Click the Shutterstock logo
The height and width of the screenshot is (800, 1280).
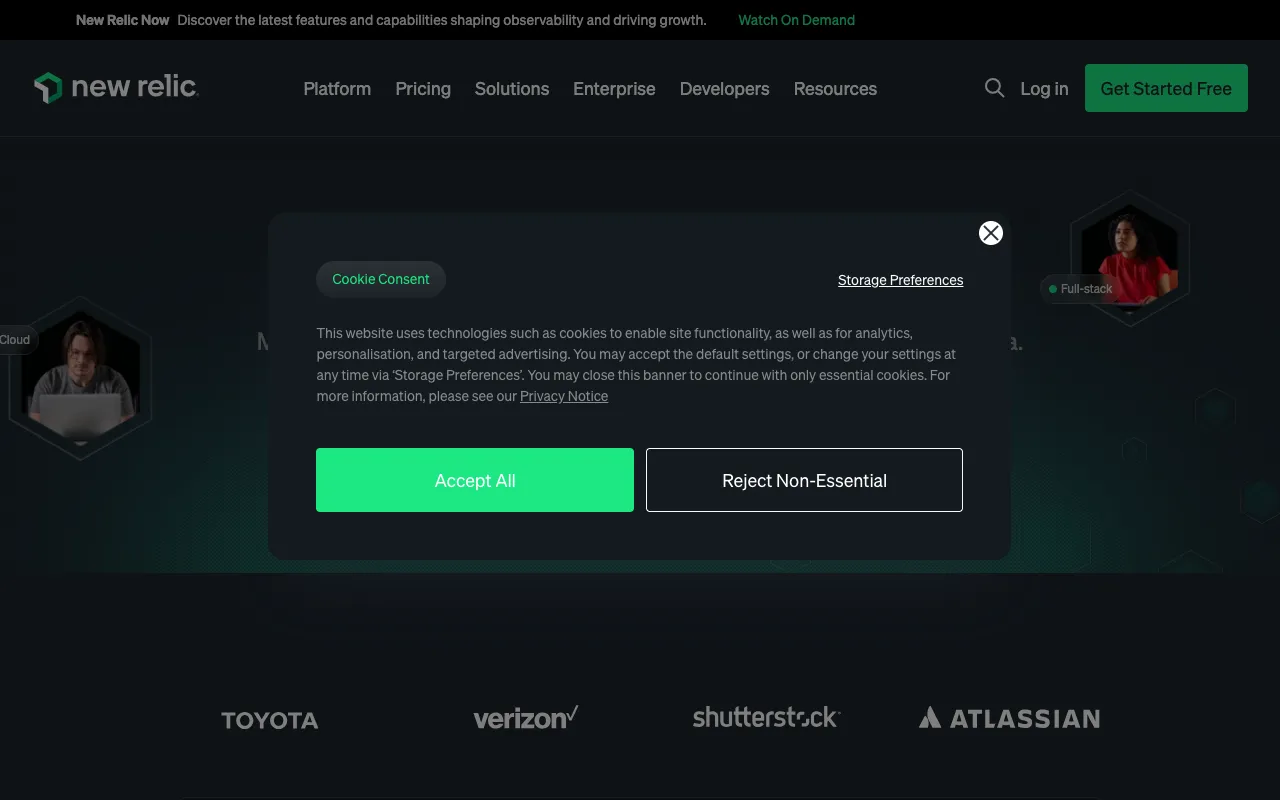click(766, 717)
